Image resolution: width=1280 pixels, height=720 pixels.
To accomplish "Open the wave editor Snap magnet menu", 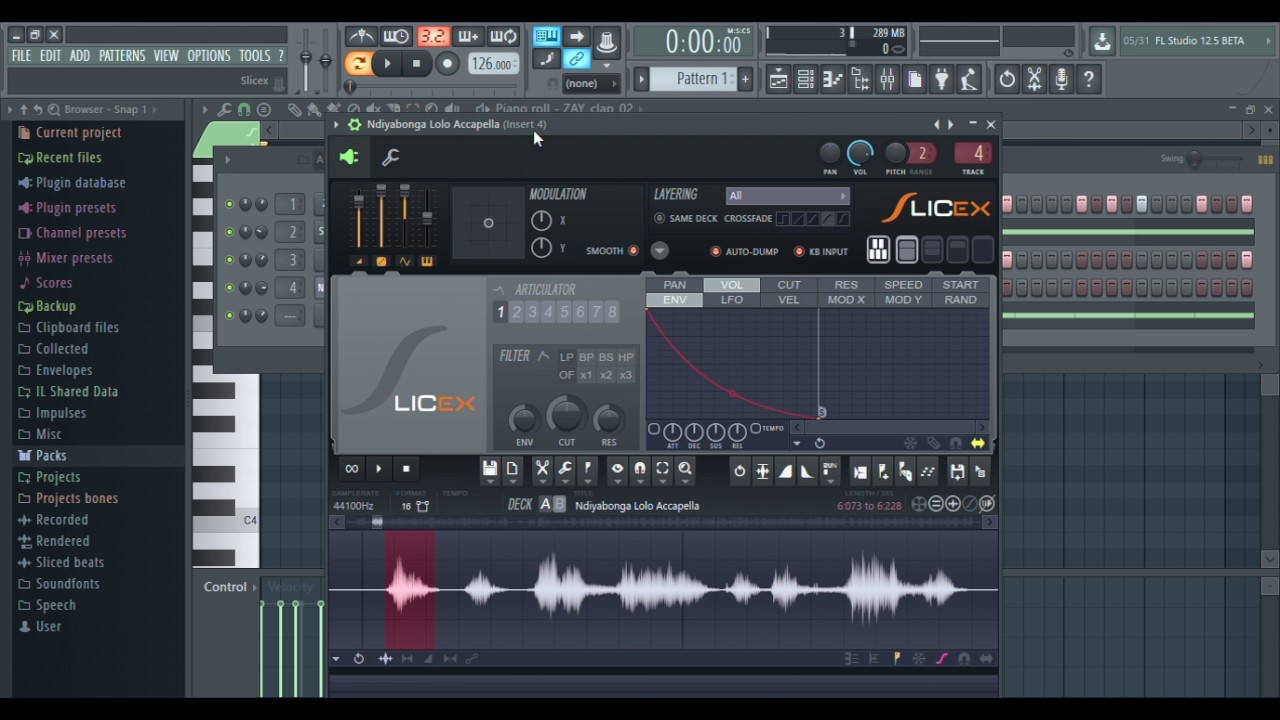I will [x=640, y=470].
